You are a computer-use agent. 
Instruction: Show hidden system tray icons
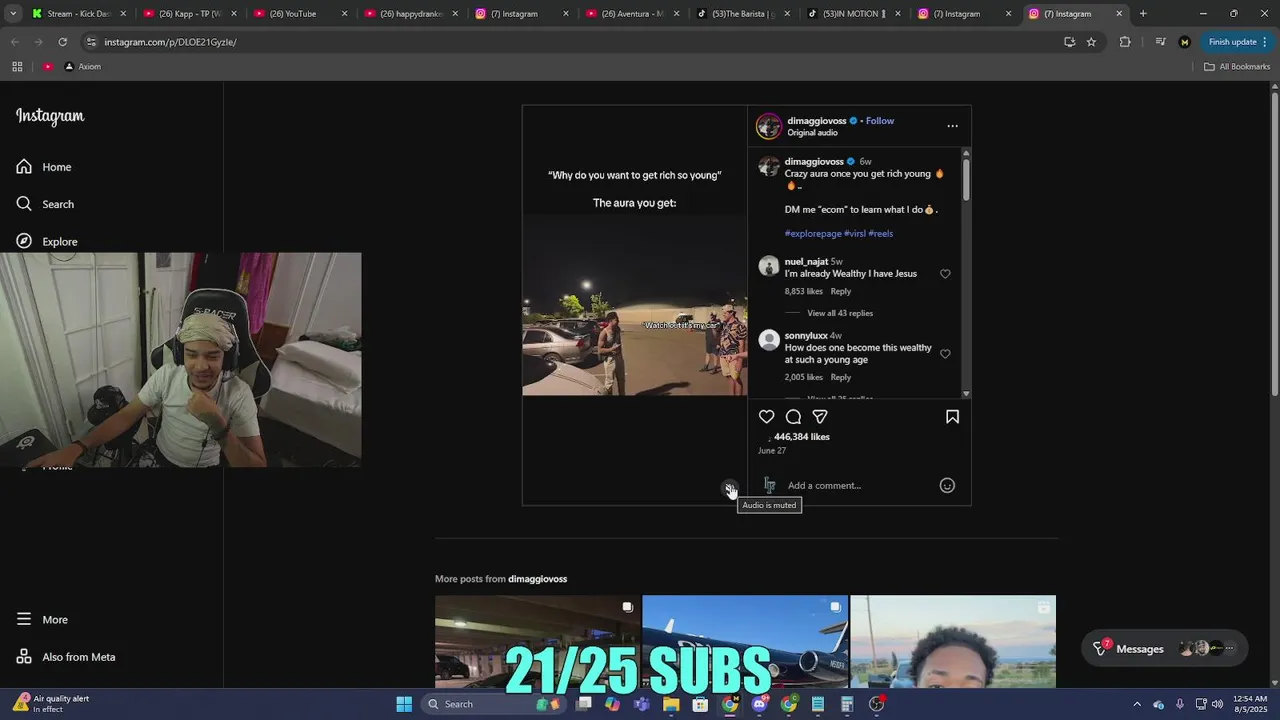pyautogui.click(x=1137, y=704)
